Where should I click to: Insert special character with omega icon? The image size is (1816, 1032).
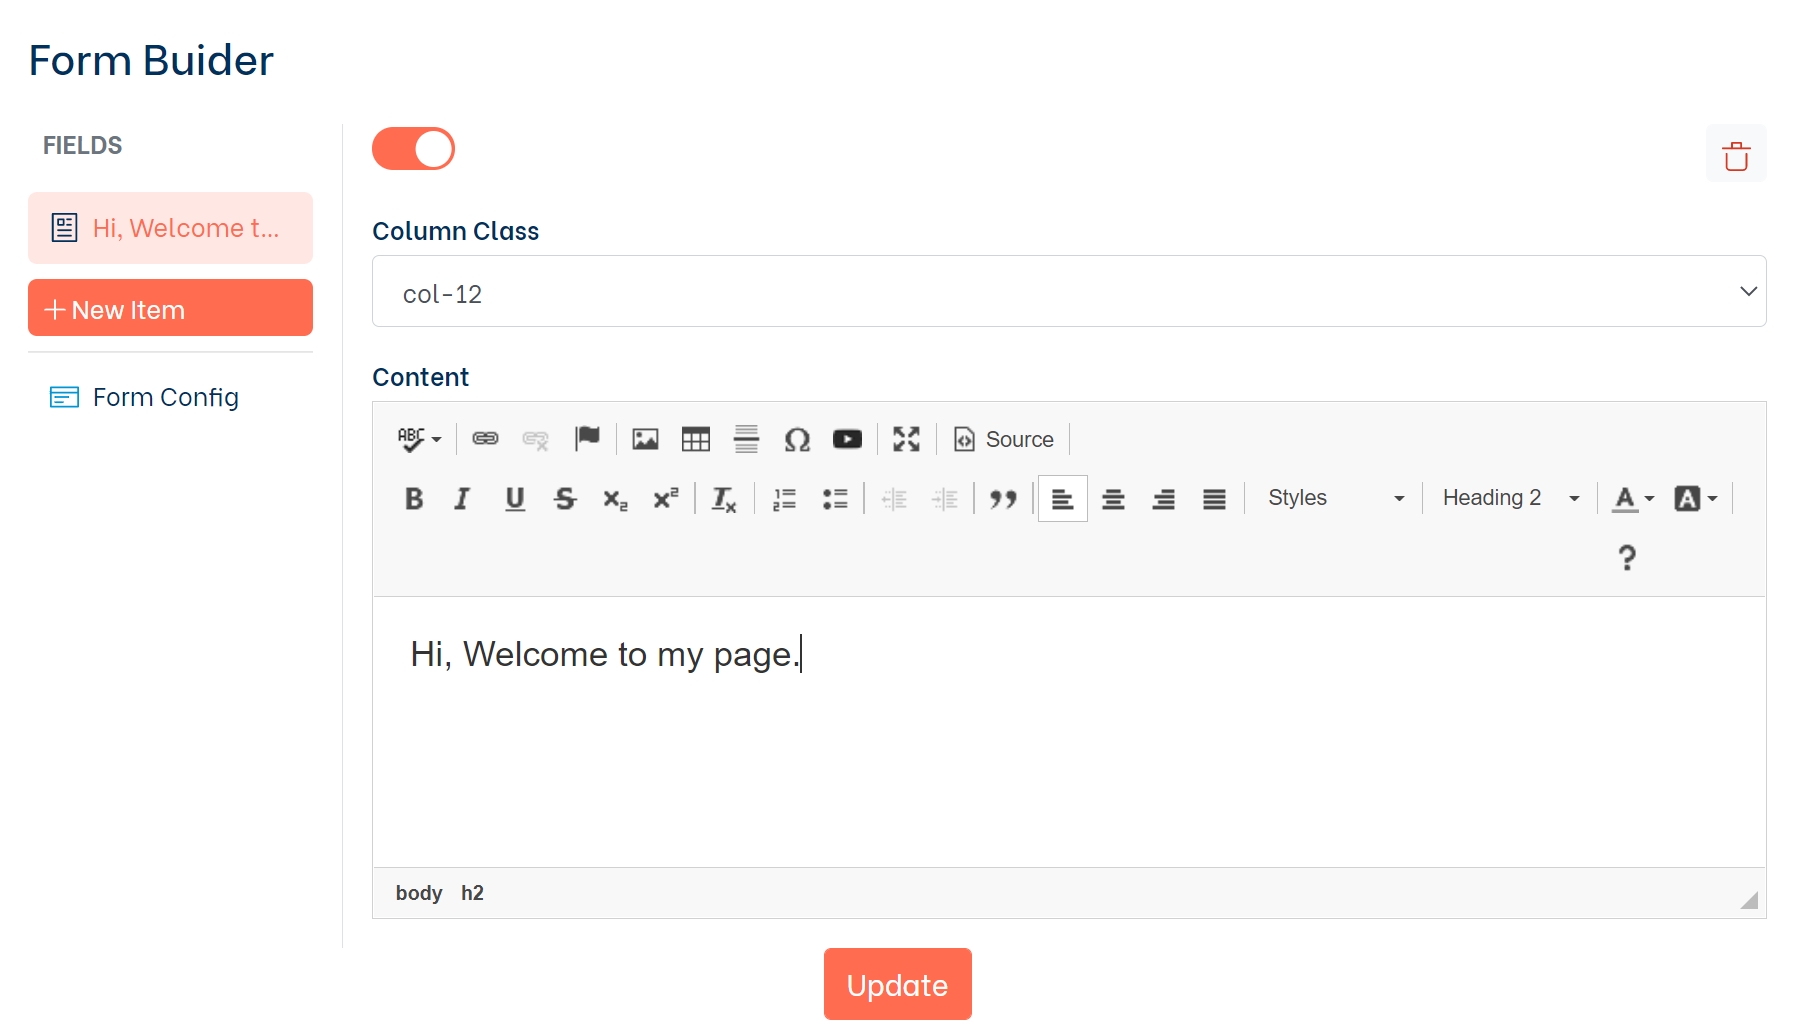[796, 439]
